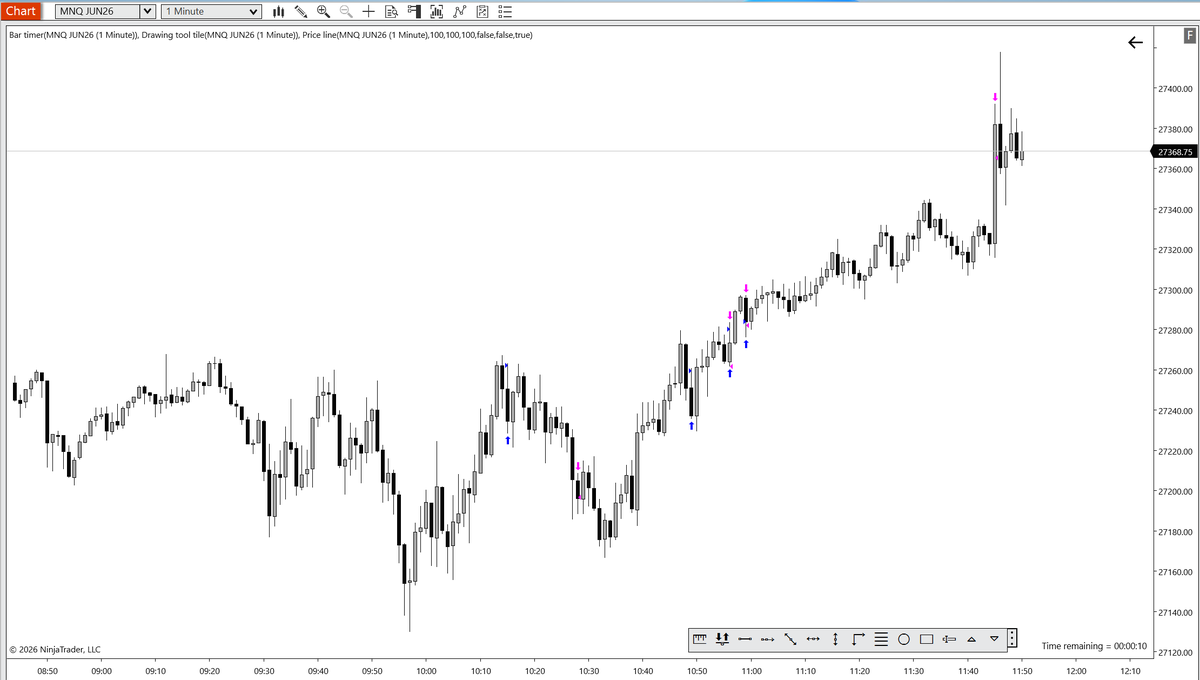The image size is (1200, 680).
Task: Click the 27400.00 price axis label
Action: (1175, 89)
